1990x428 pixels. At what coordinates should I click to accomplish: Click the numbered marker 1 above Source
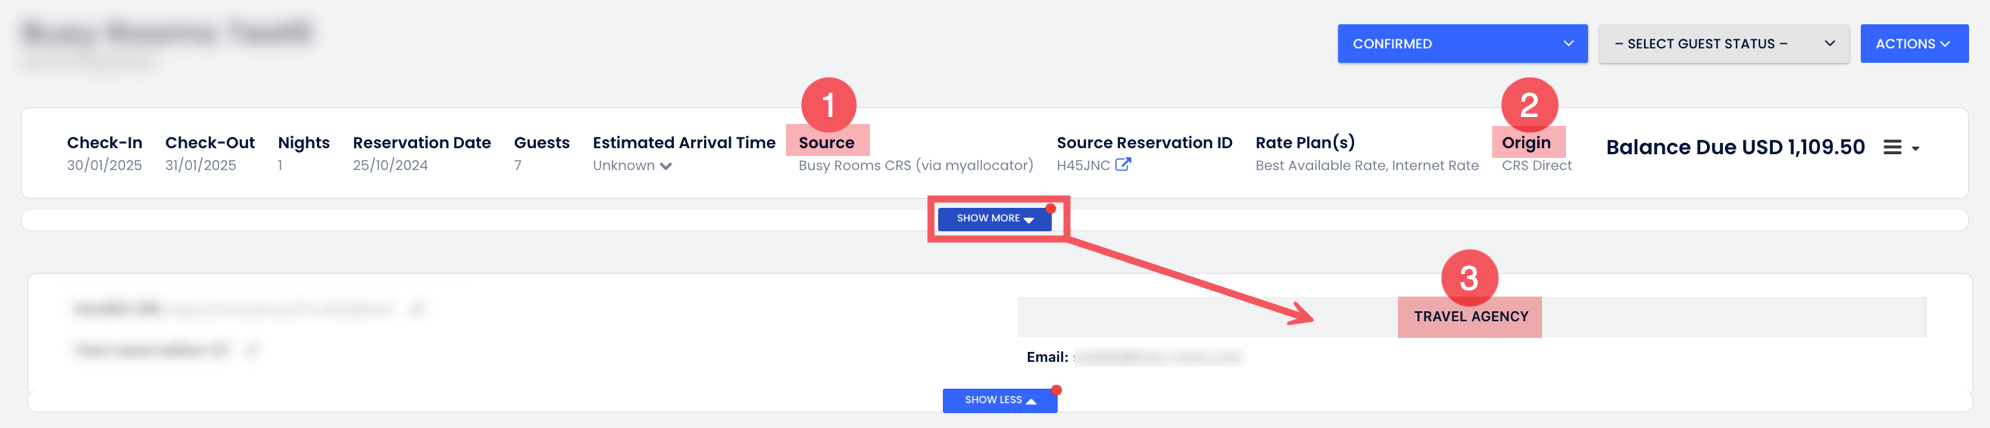click(828, 105)
